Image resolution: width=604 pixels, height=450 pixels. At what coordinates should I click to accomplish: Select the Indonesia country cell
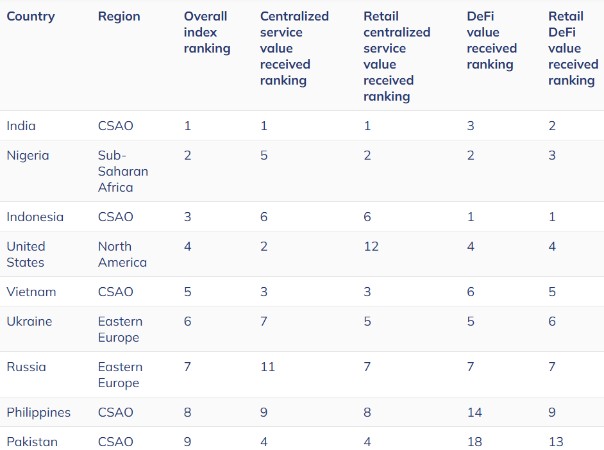pyautogui.click(x=35, y=217)
